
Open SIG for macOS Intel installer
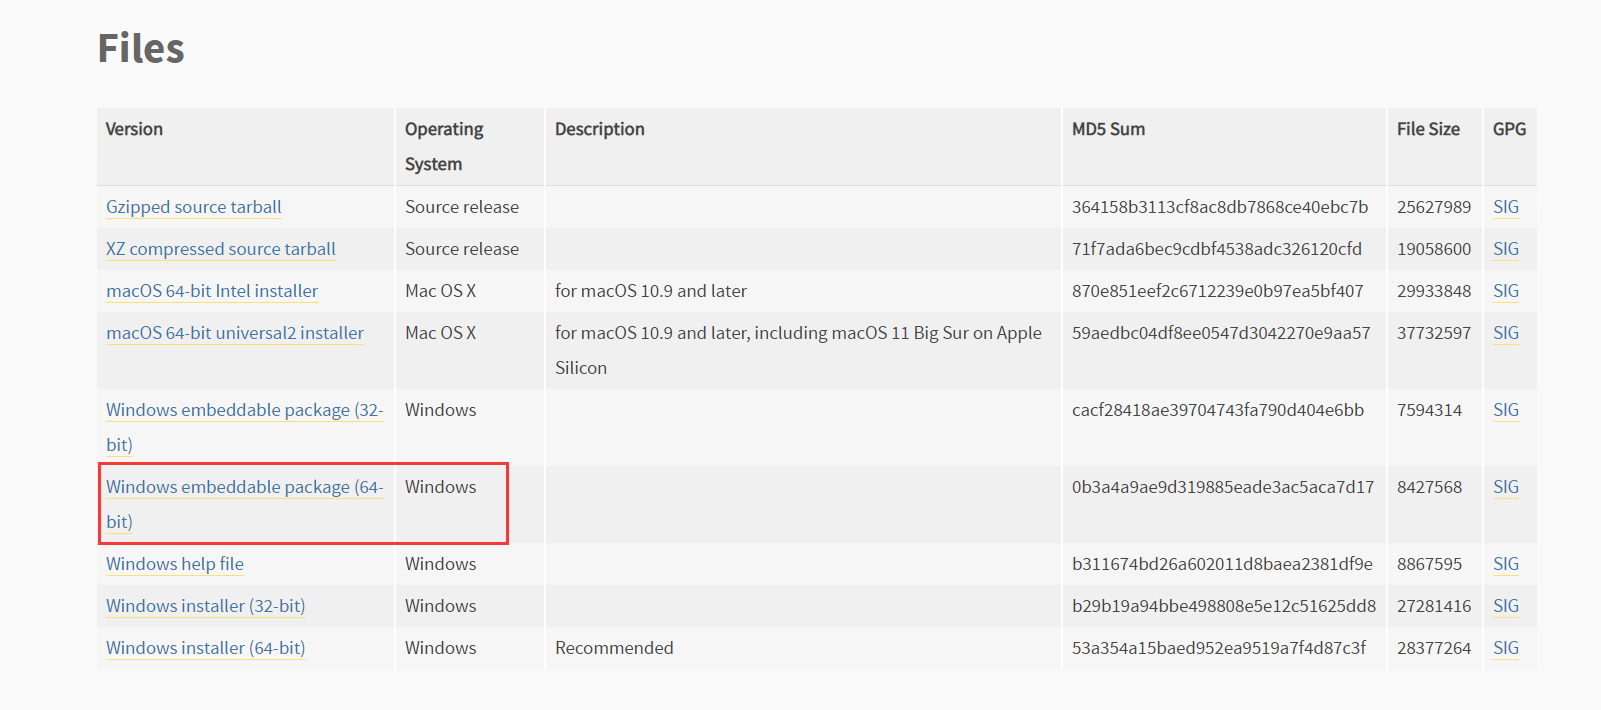[1505, 291]
